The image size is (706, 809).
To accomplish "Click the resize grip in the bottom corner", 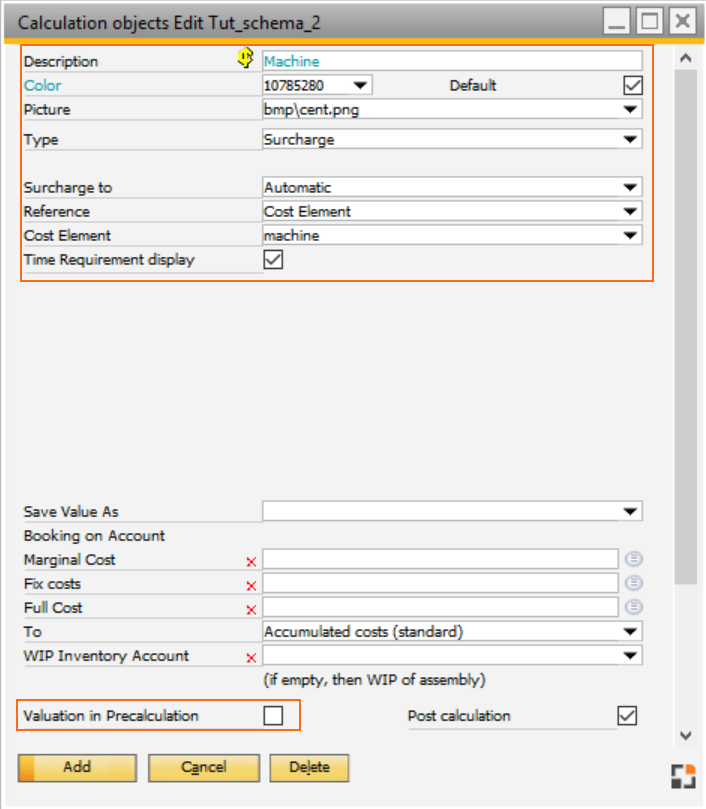I will coord(684,774).
